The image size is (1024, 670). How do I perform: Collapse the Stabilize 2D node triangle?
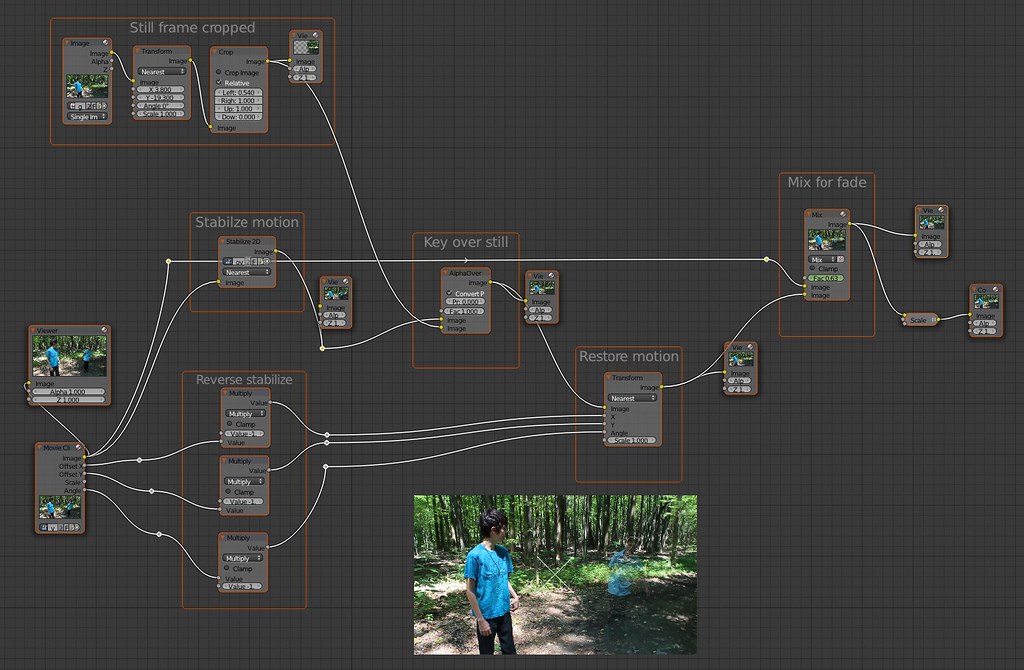click(223, 241)
